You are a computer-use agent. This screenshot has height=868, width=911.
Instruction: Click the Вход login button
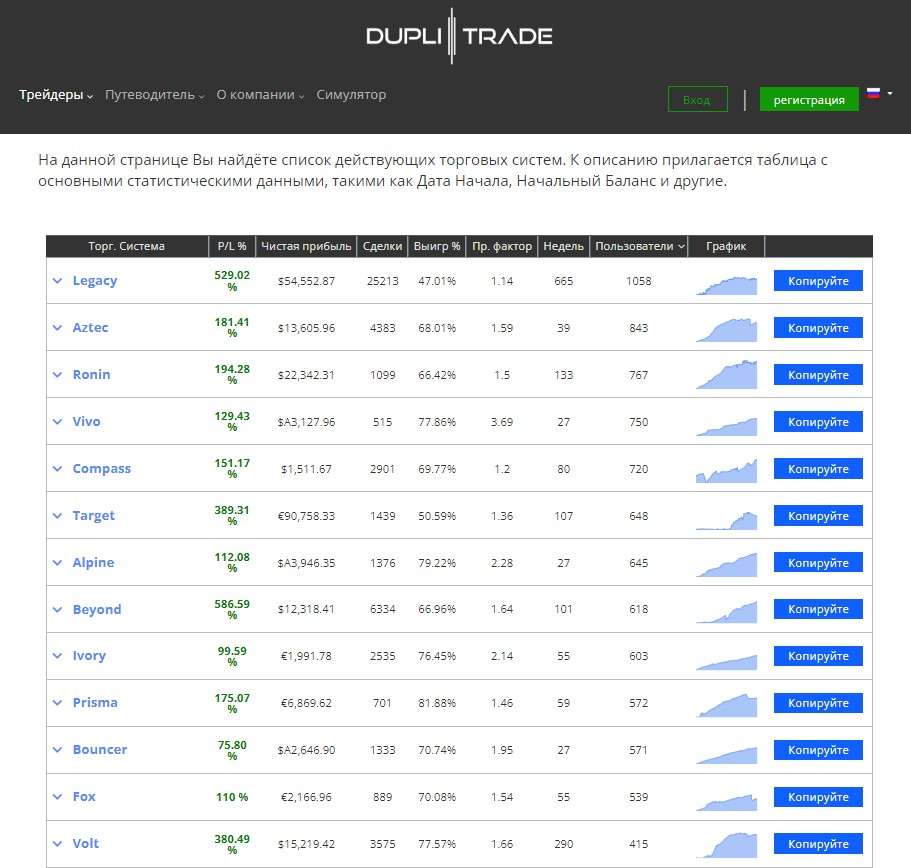click(697, 99)
